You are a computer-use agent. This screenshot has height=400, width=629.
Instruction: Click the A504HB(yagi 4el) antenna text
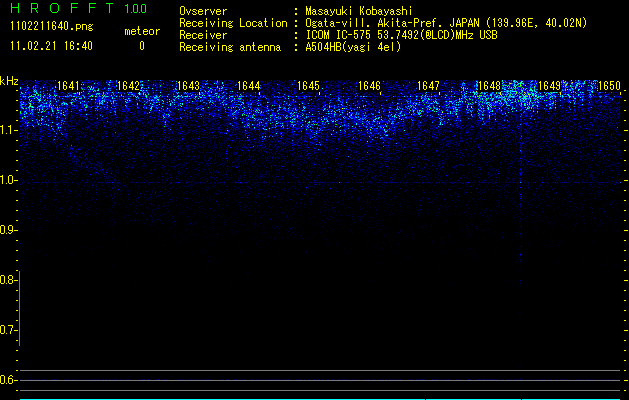(353, 47)
